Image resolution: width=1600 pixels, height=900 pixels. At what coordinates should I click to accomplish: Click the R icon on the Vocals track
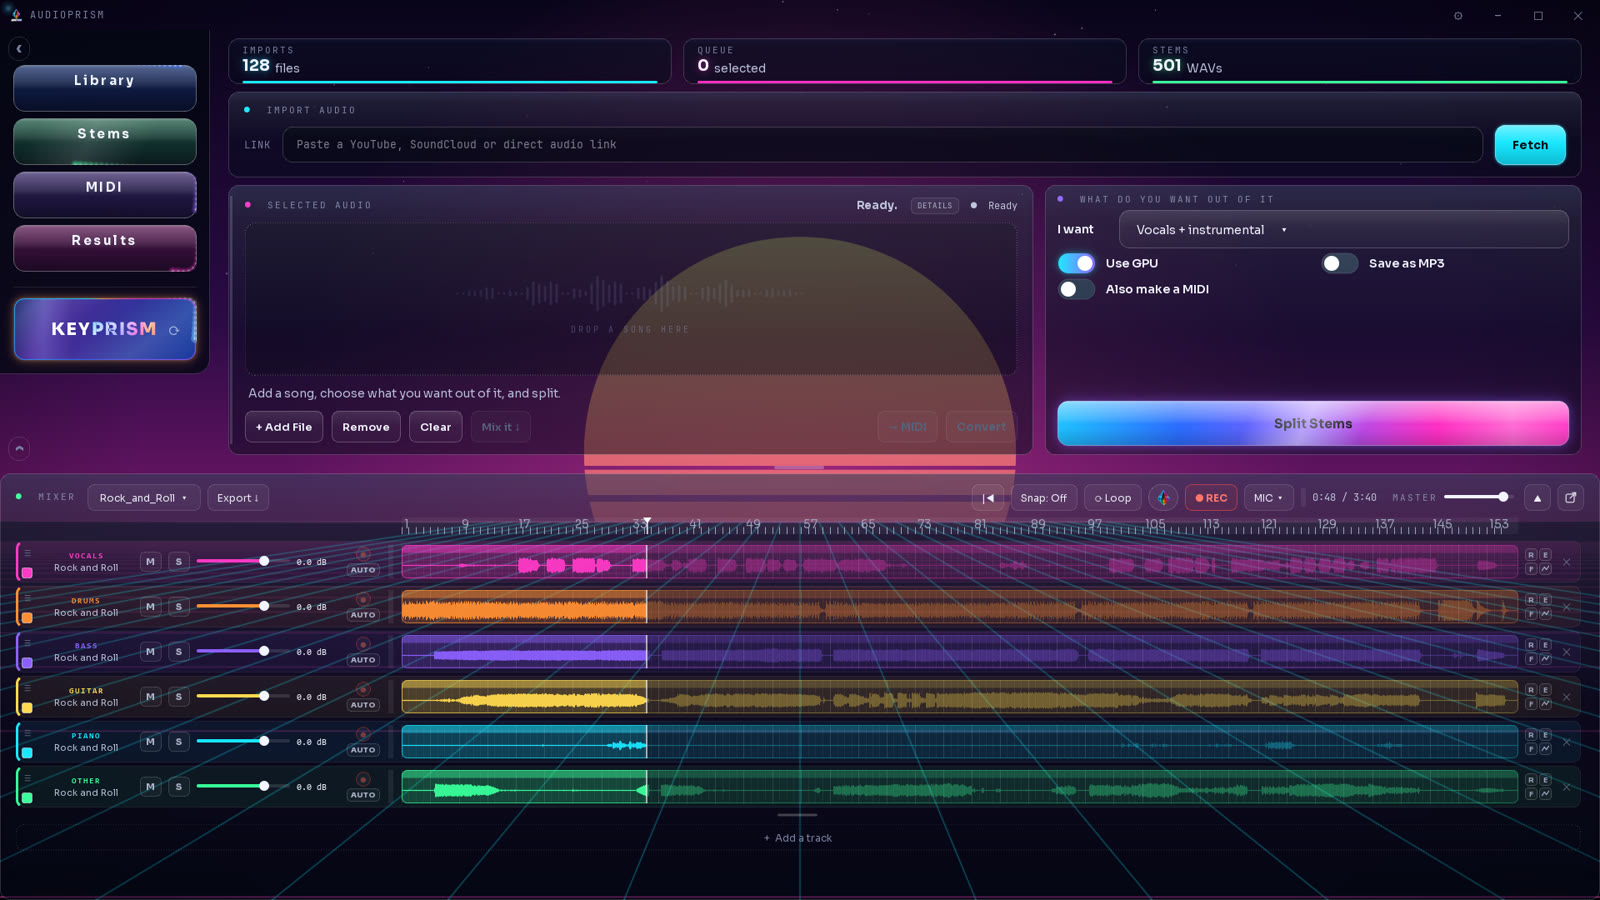point(1531,555)
